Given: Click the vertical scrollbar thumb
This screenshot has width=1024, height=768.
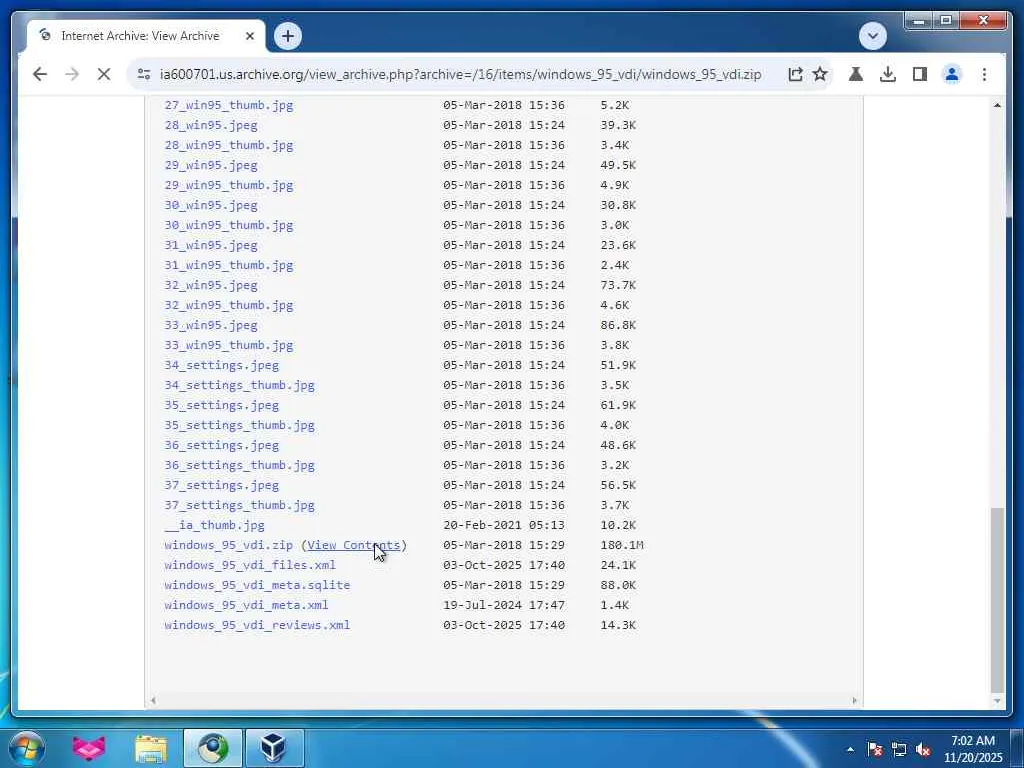Looking at the screenshot, I should tap(997, 600).
